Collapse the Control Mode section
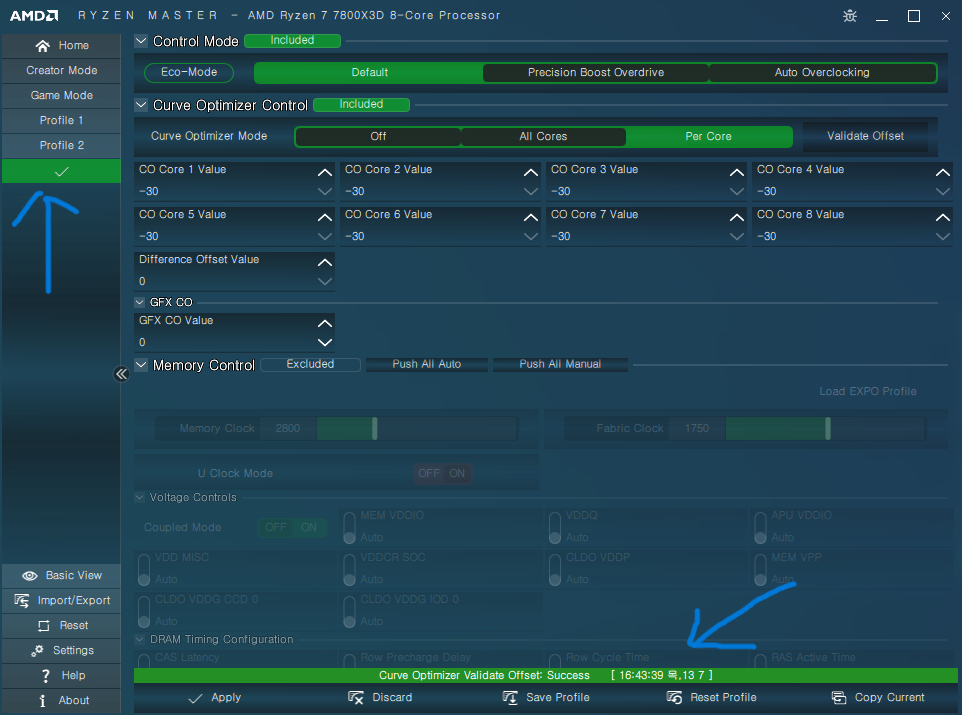 tap(141, 41)
